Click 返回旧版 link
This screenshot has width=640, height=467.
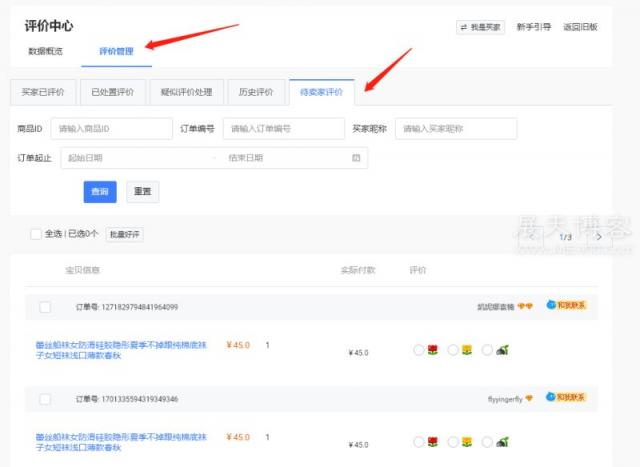580,27
